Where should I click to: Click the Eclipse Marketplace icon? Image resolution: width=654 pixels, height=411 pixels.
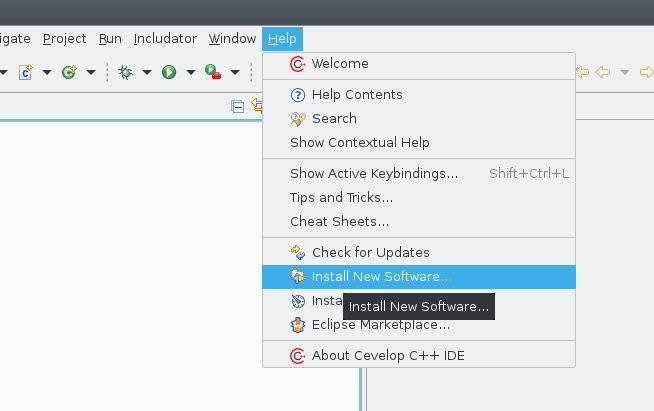tap(298, 325)
